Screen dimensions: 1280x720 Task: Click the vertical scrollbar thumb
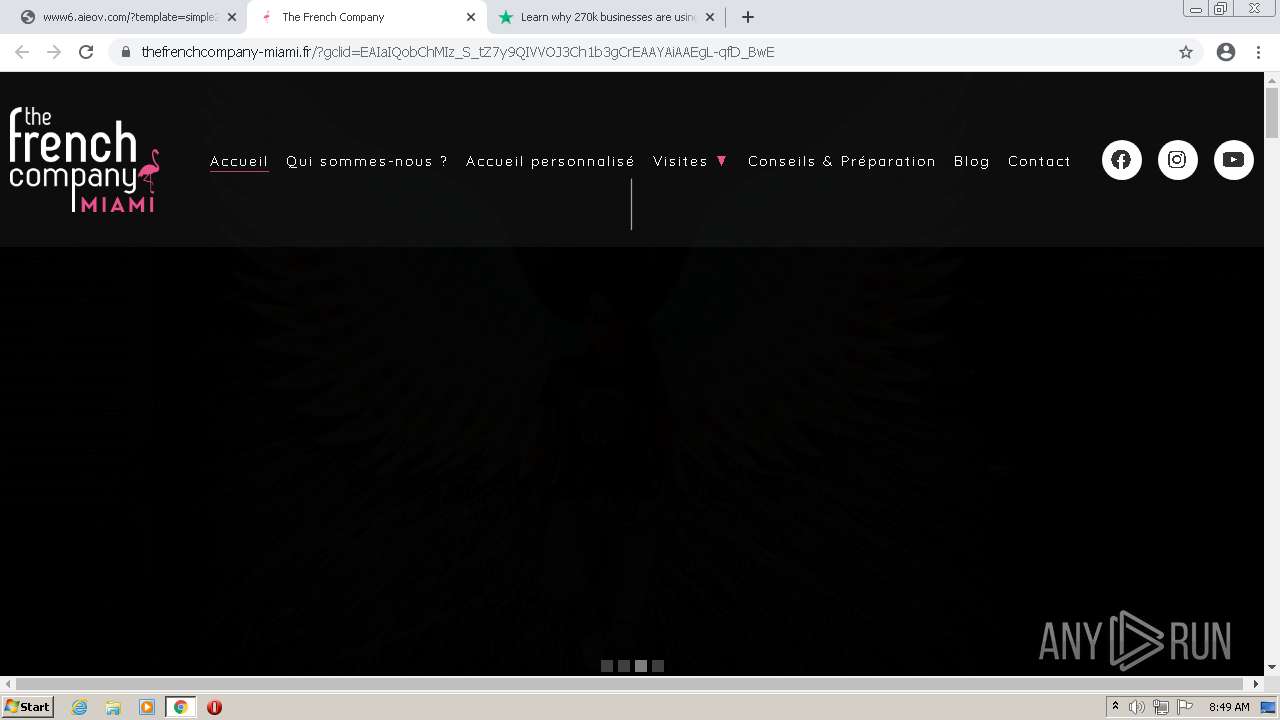(1272, 113)
